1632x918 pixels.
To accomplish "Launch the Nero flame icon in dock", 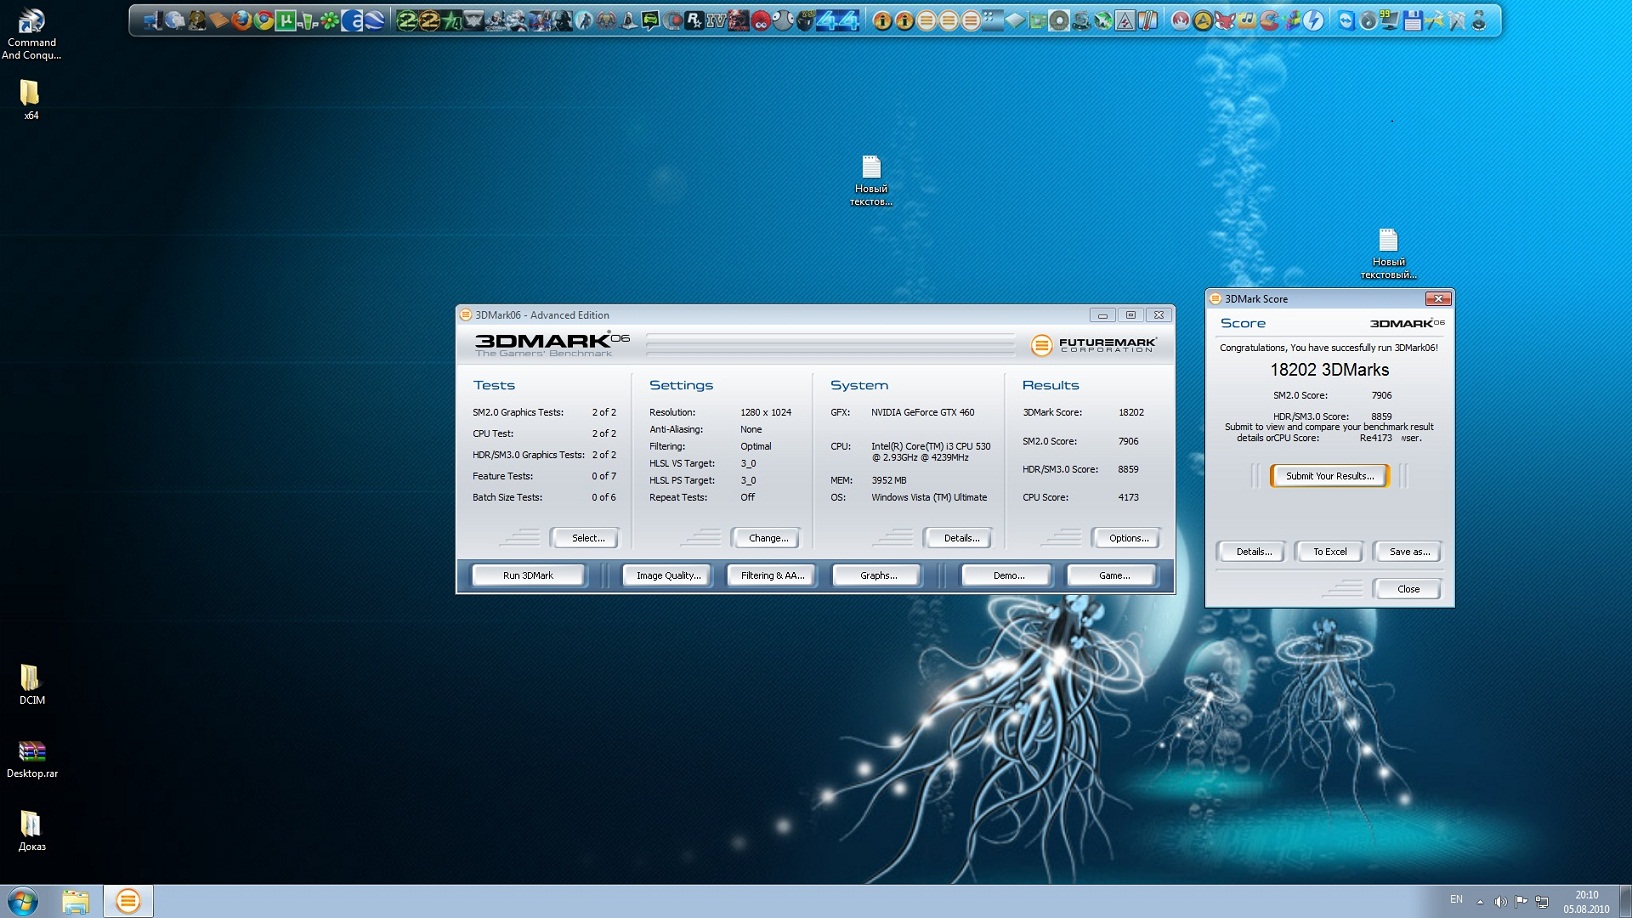I will (1181, 19).
